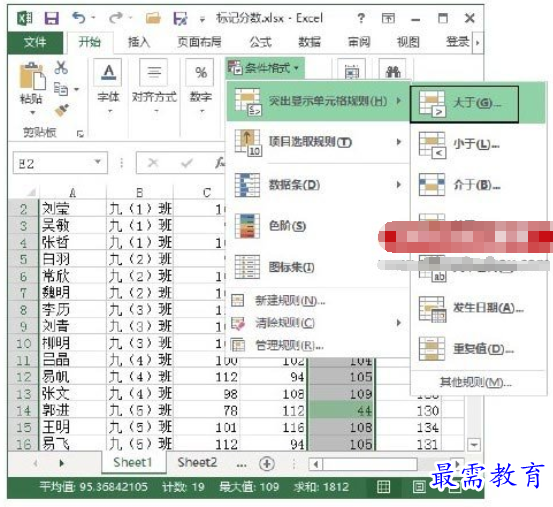Click horizontal scrollbar left arrow
553x507 pixels.
tap(316, 464)
